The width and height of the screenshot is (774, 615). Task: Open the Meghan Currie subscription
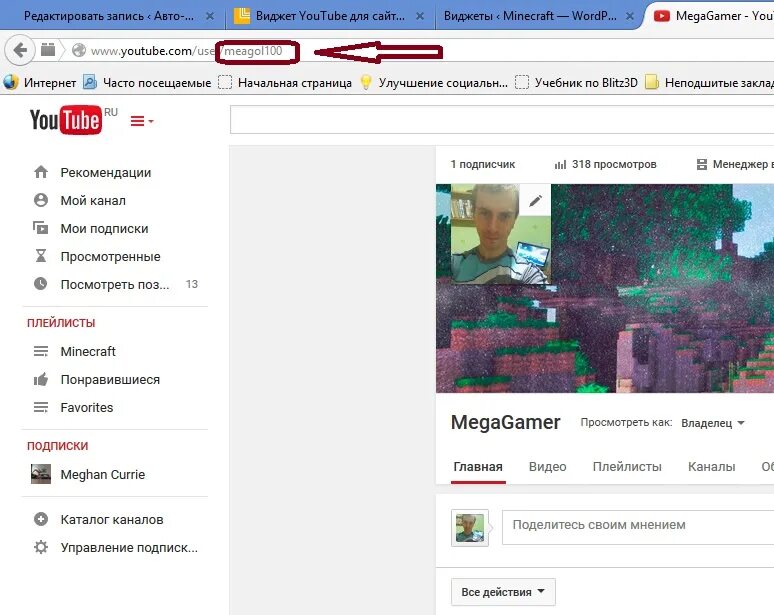[103, 474]
